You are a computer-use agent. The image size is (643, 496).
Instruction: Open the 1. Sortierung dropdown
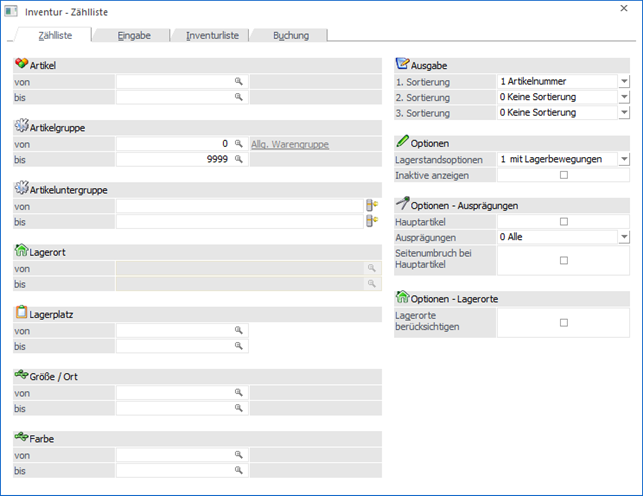(x=623, y=82)
